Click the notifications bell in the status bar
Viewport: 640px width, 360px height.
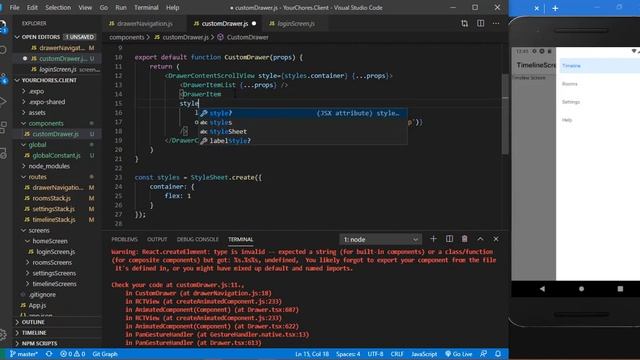point(498,354)
